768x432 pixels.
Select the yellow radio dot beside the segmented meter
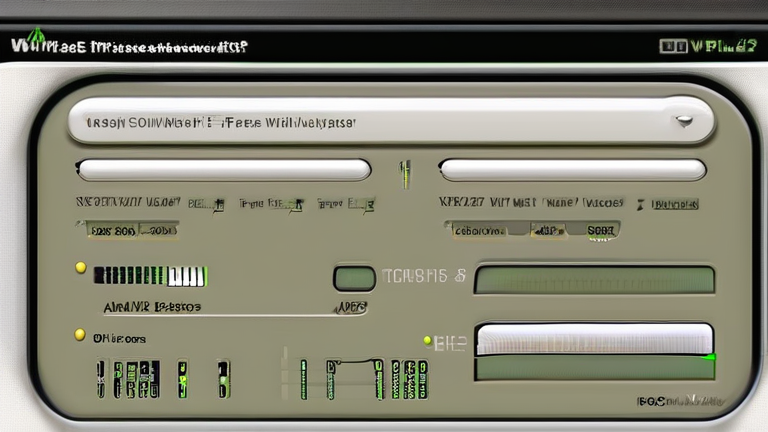(x=81, y=267)
